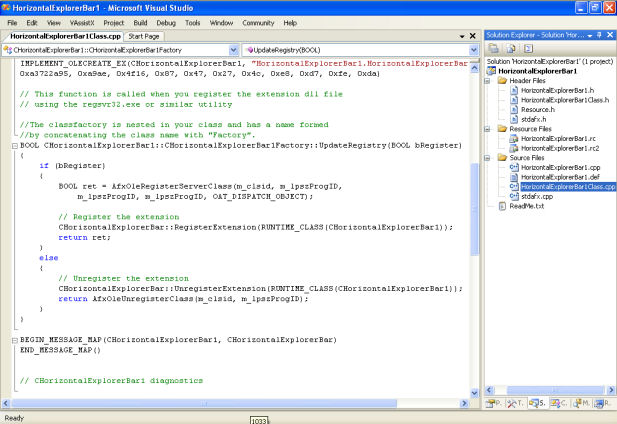Open the class scope dropdown
The image size is (617, 424).
tap(234, 48)
